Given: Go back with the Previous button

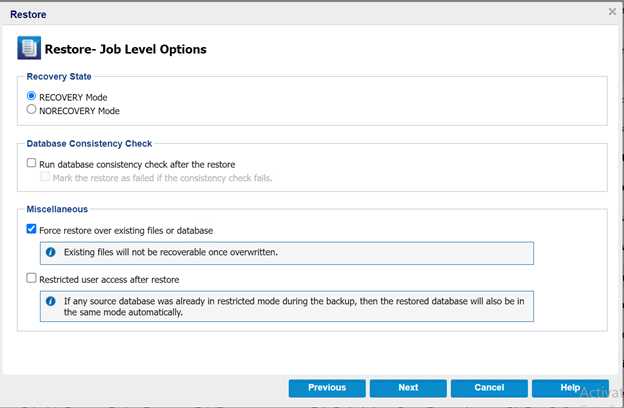Looking at the screenshot, I should pos(327,388).
